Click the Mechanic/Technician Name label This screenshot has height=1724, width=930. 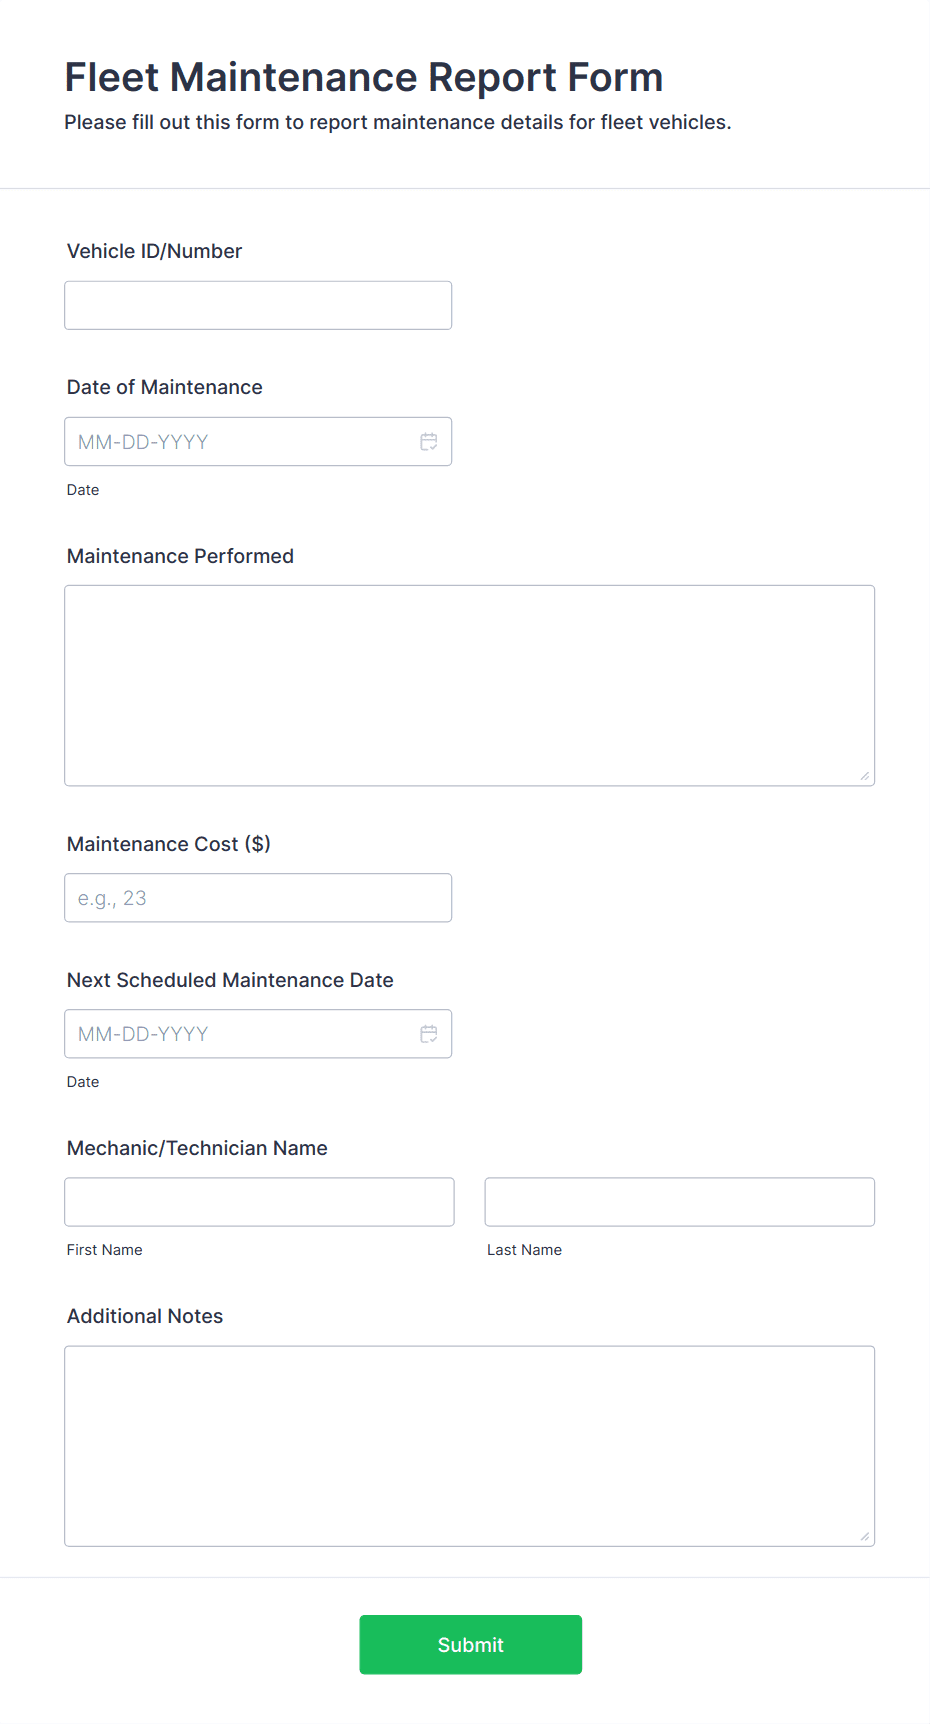click(197, 1147)
